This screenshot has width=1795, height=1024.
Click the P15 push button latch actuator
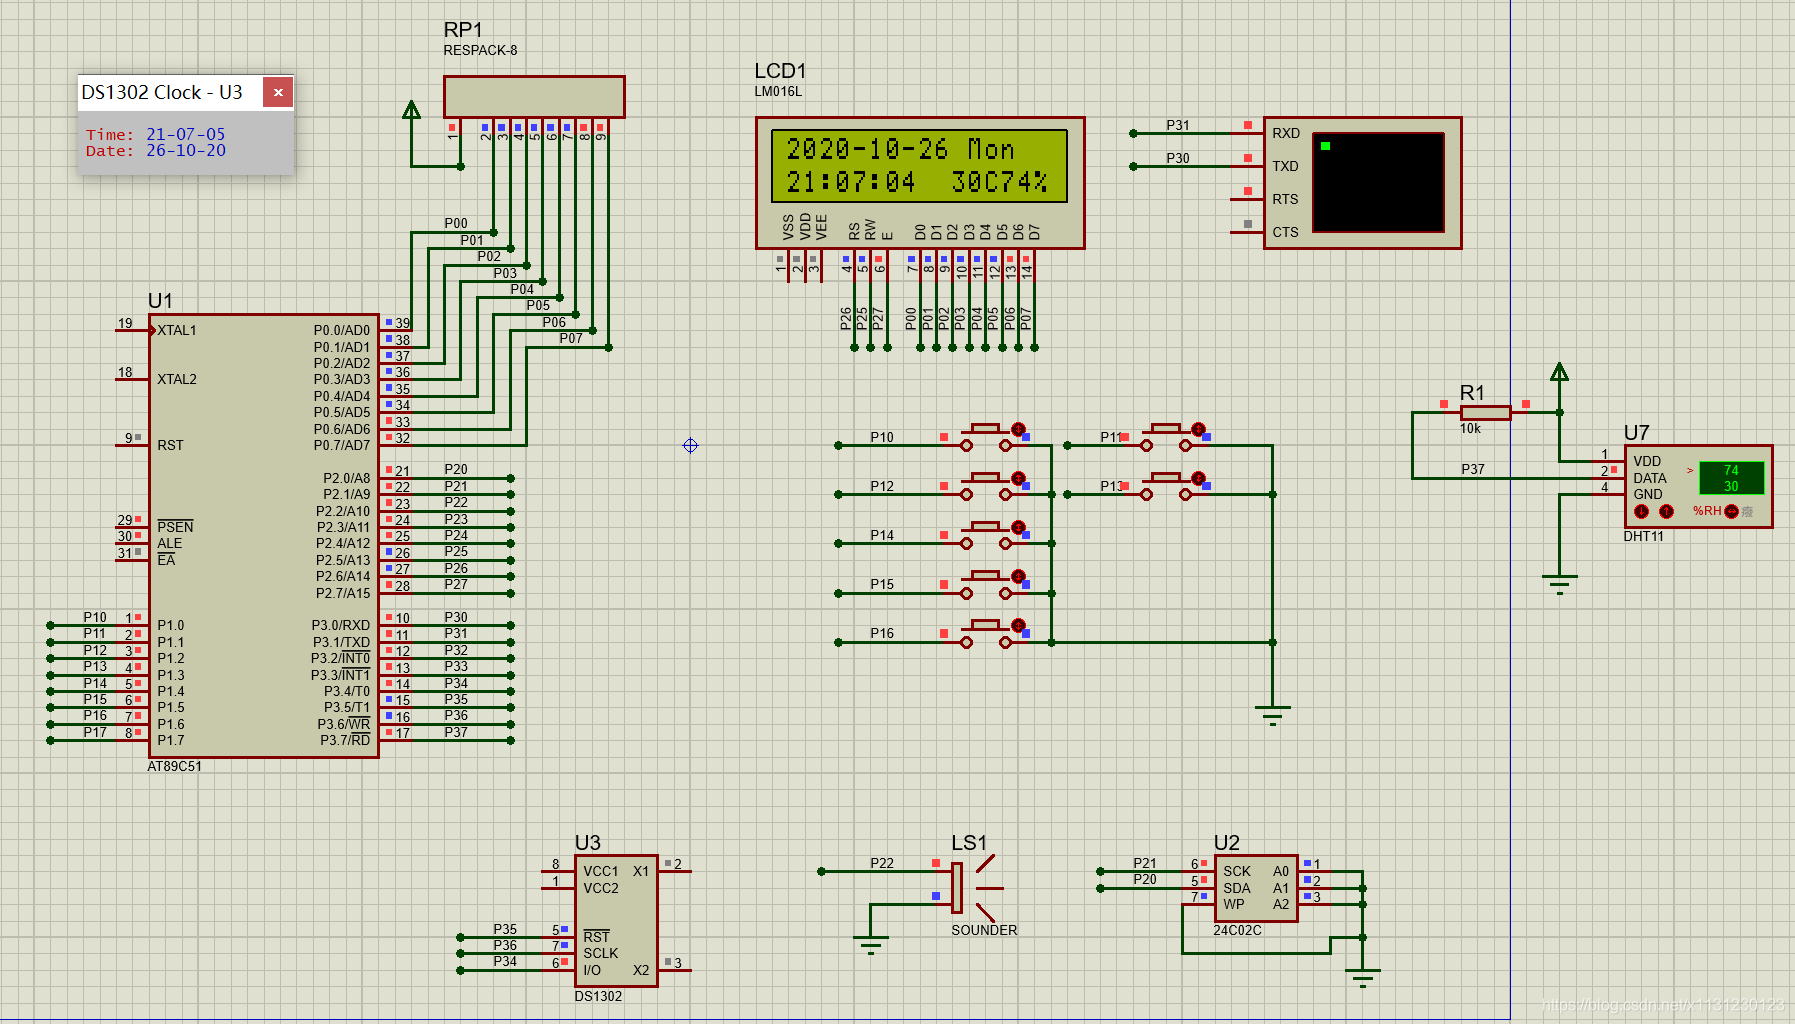click(x=1018, y=576)
